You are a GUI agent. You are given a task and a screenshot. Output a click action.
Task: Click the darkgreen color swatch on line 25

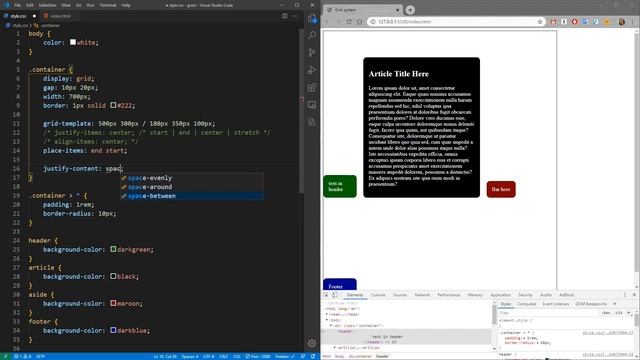pos(113,249)
